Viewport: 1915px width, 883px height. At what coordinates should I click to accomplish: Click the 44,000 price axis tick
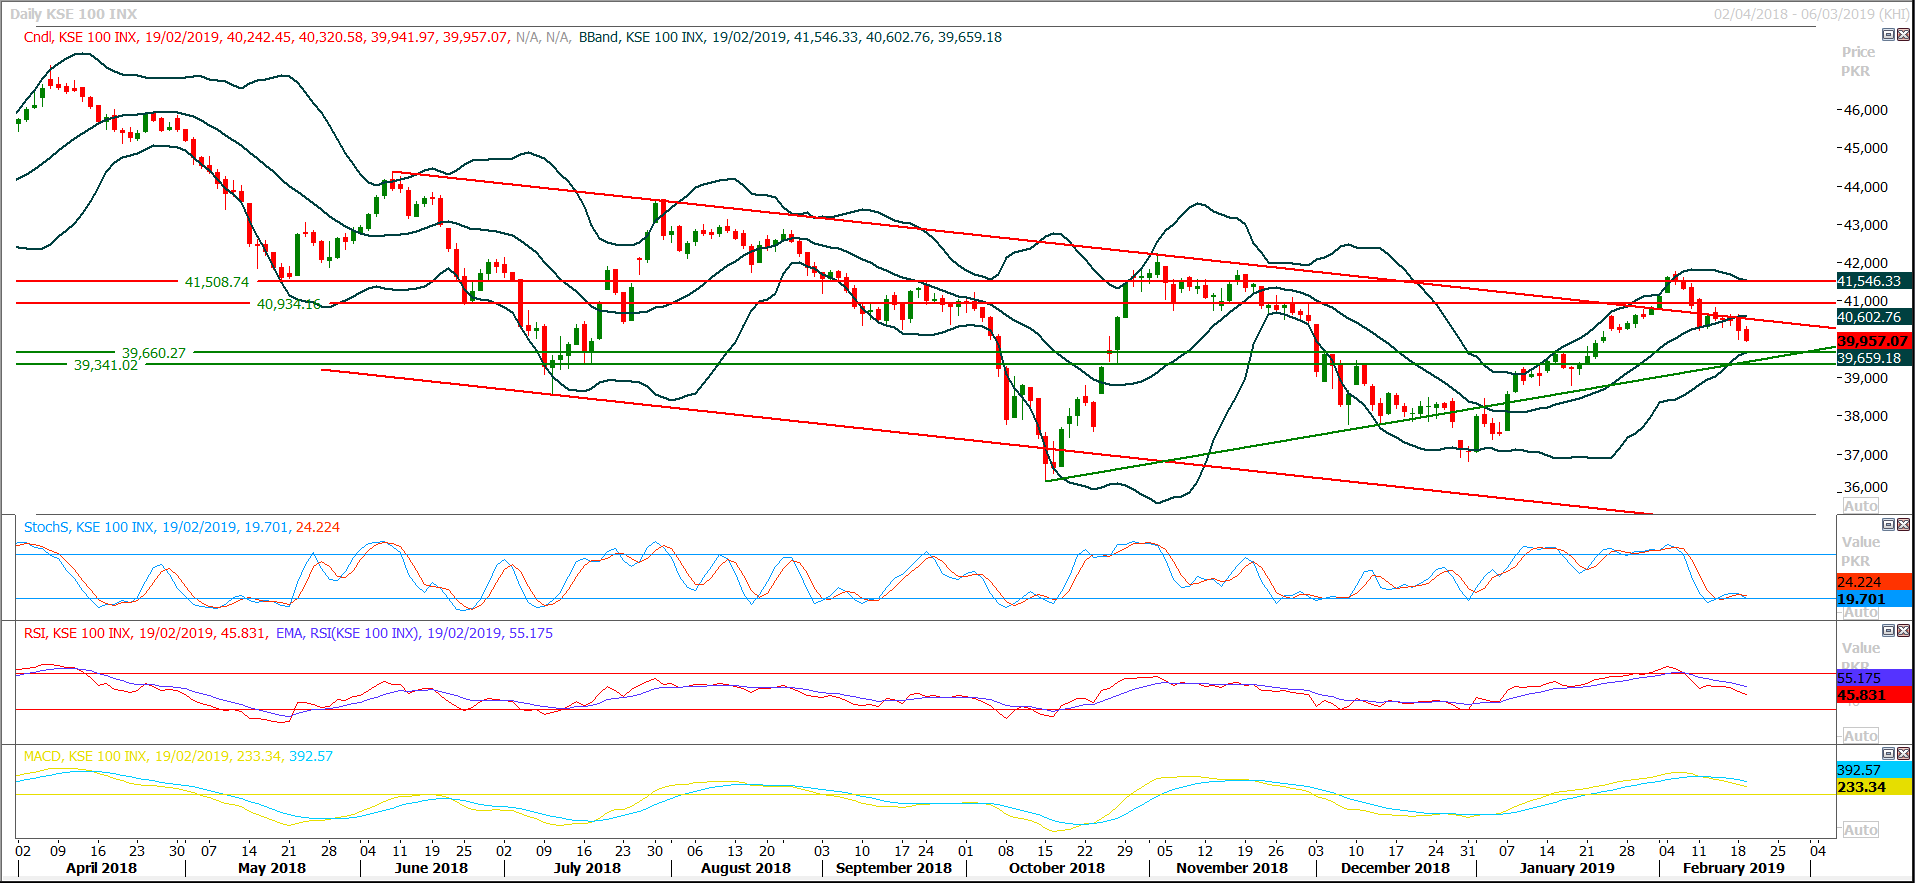tap(1866, 187)
